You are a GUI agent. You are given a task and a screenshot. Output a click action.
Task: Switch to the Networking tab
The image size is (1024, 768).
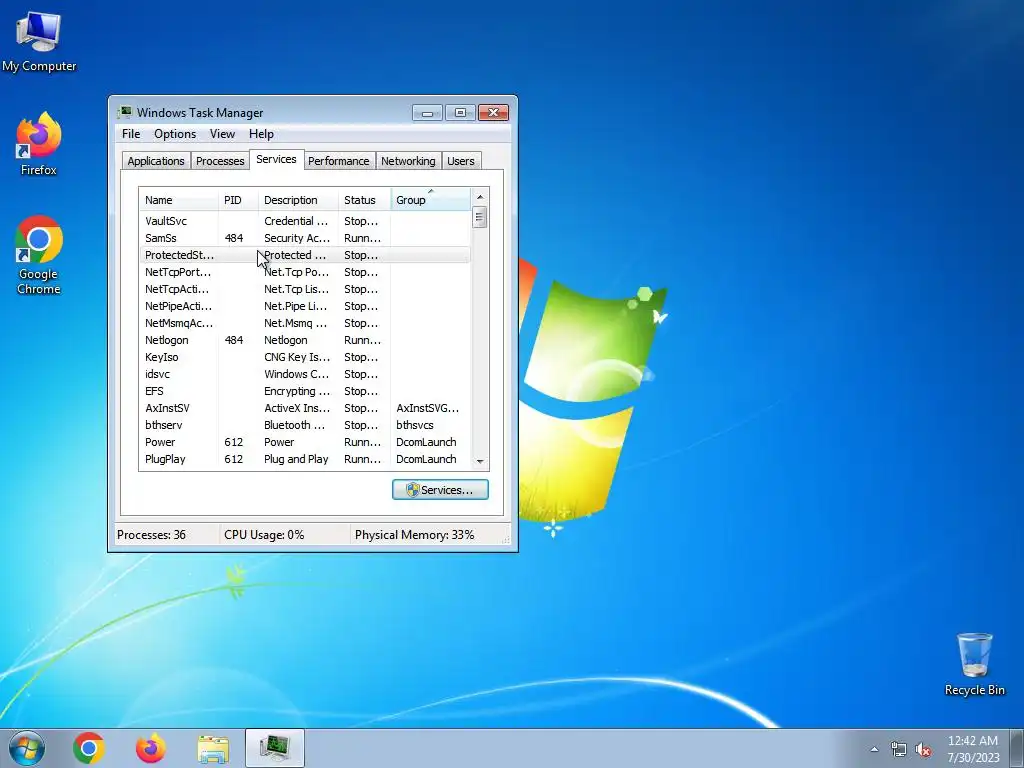408,161
